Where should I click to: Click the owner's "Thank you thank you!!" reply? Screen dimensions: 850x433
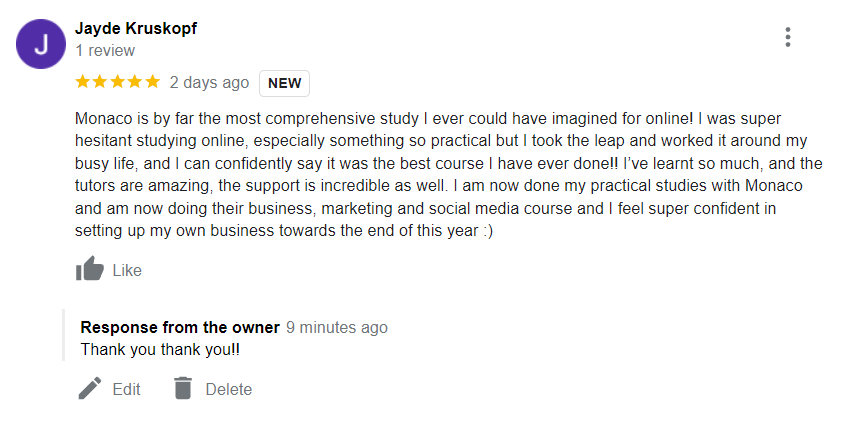pyautogui.click(x=160, y=350)
